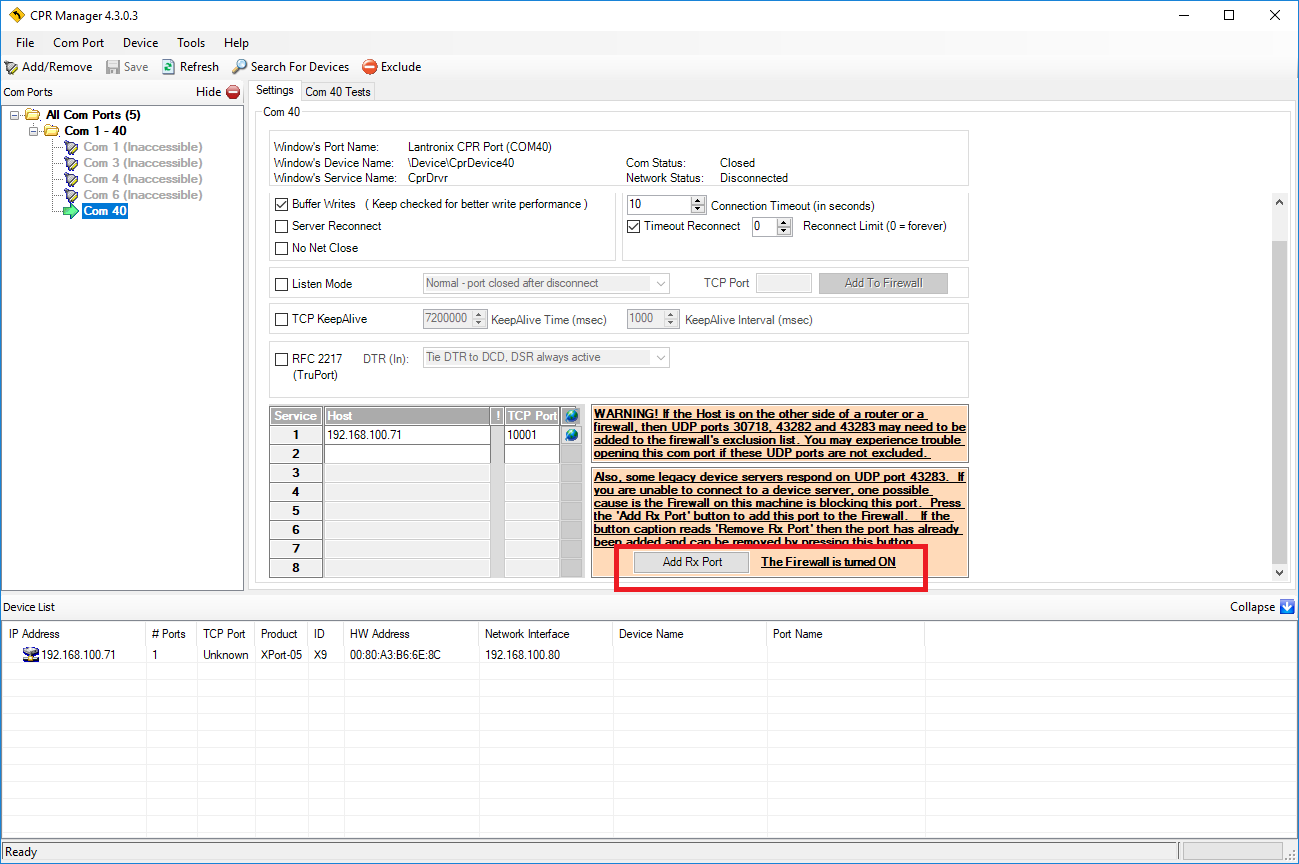Screen dimensions: 1299x864
Task: Select the 192.168.100.71 device icon in the list
Action: tap(30, 655)
